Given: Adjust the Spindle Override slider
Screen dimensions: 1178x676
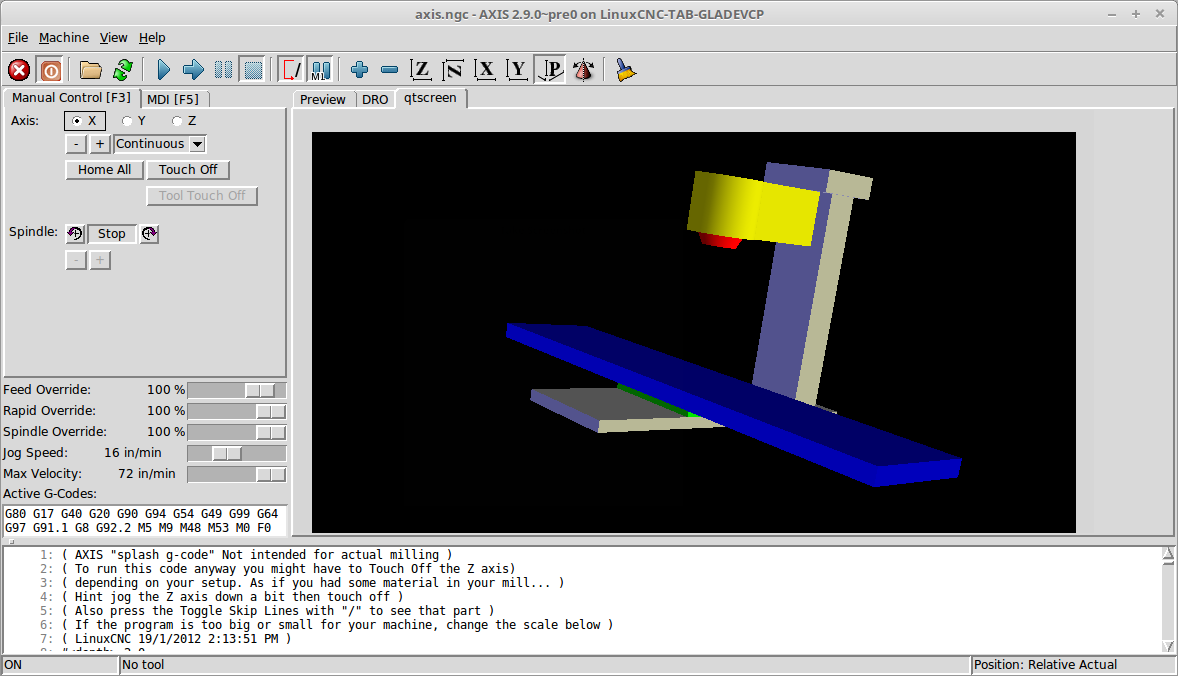Looking at the screenshot, I should [x=237, y=432].
